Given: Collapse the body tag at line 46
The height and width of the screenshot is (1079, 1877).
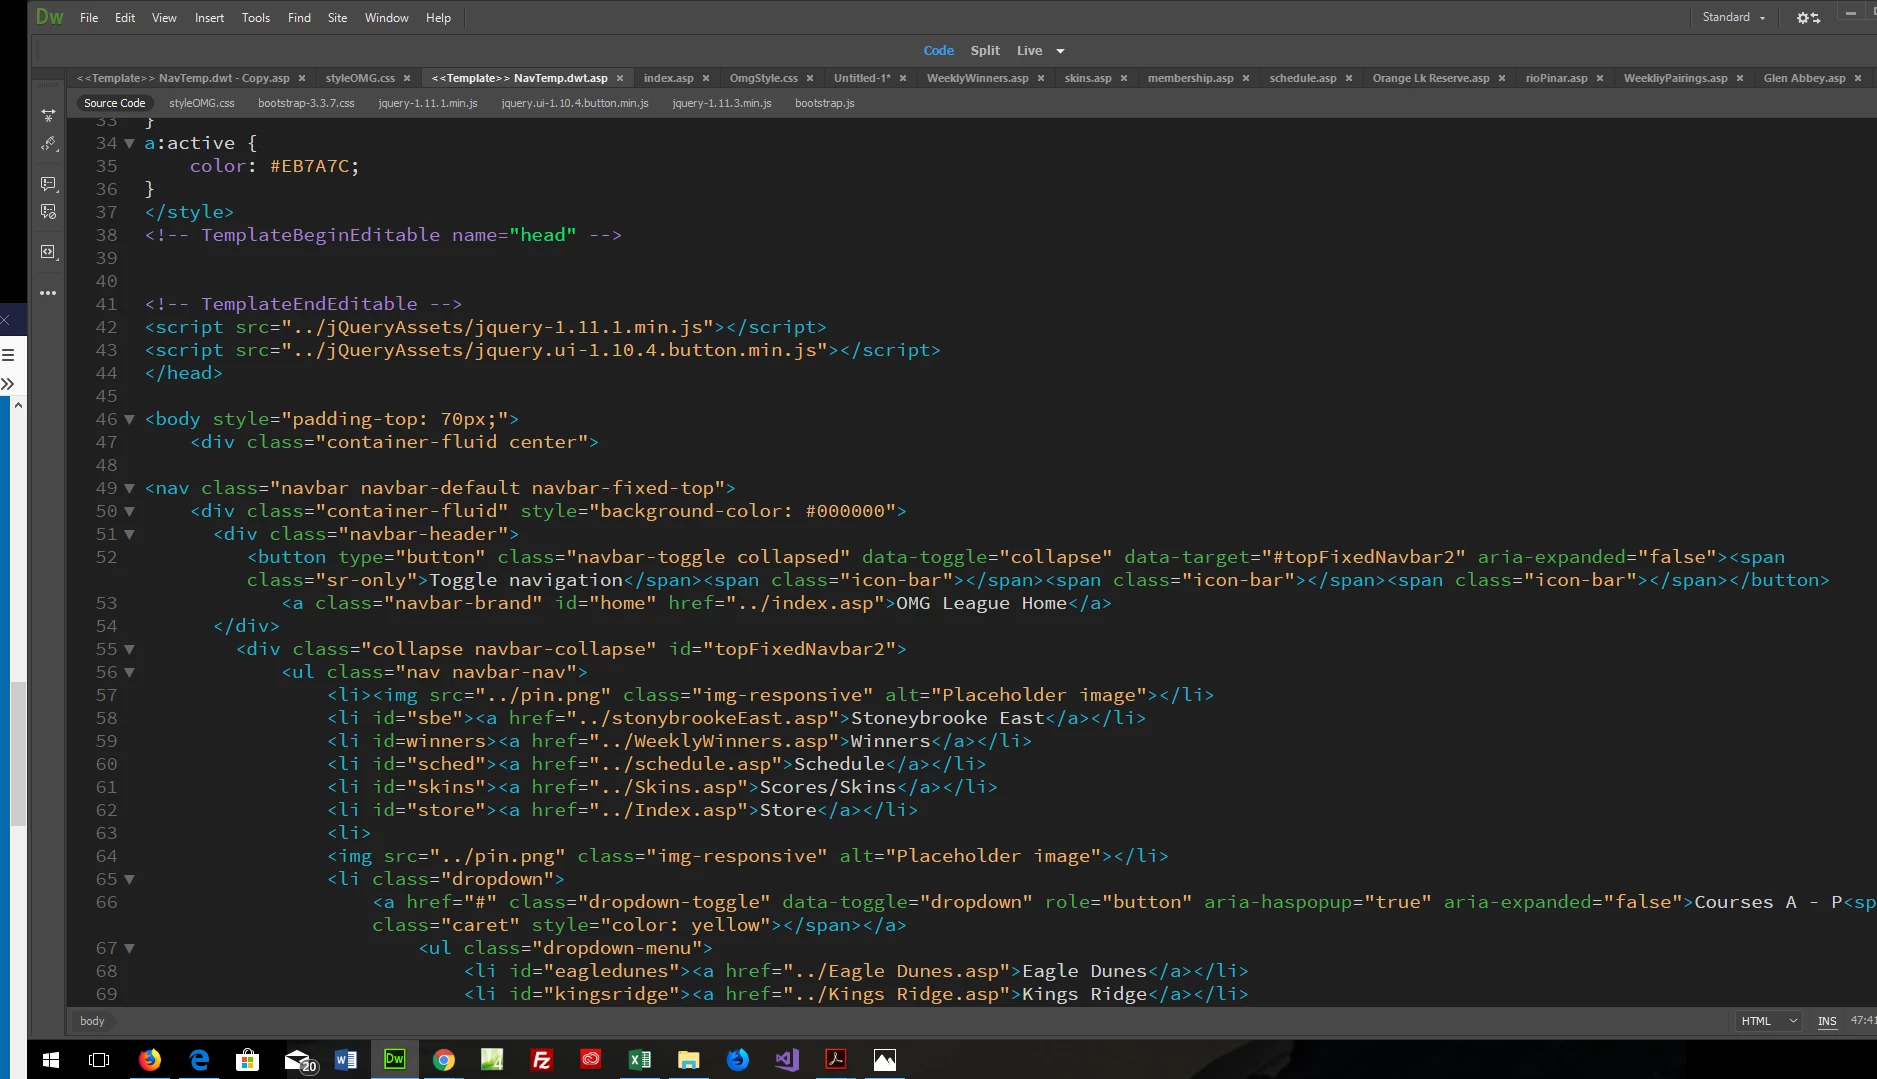Looking at the screenshot, I should [x=129, y=420].
